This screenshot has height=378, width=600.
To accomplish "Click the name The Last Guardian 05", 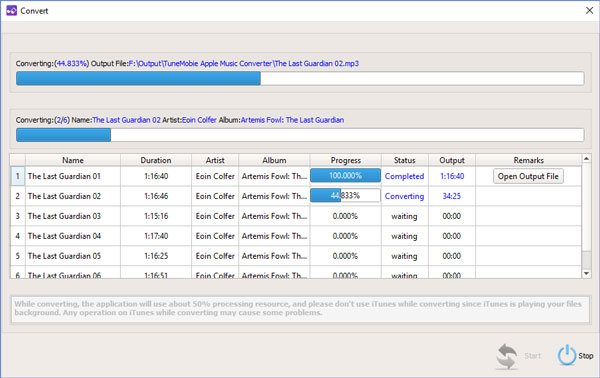I will click(x=64, y=256).
